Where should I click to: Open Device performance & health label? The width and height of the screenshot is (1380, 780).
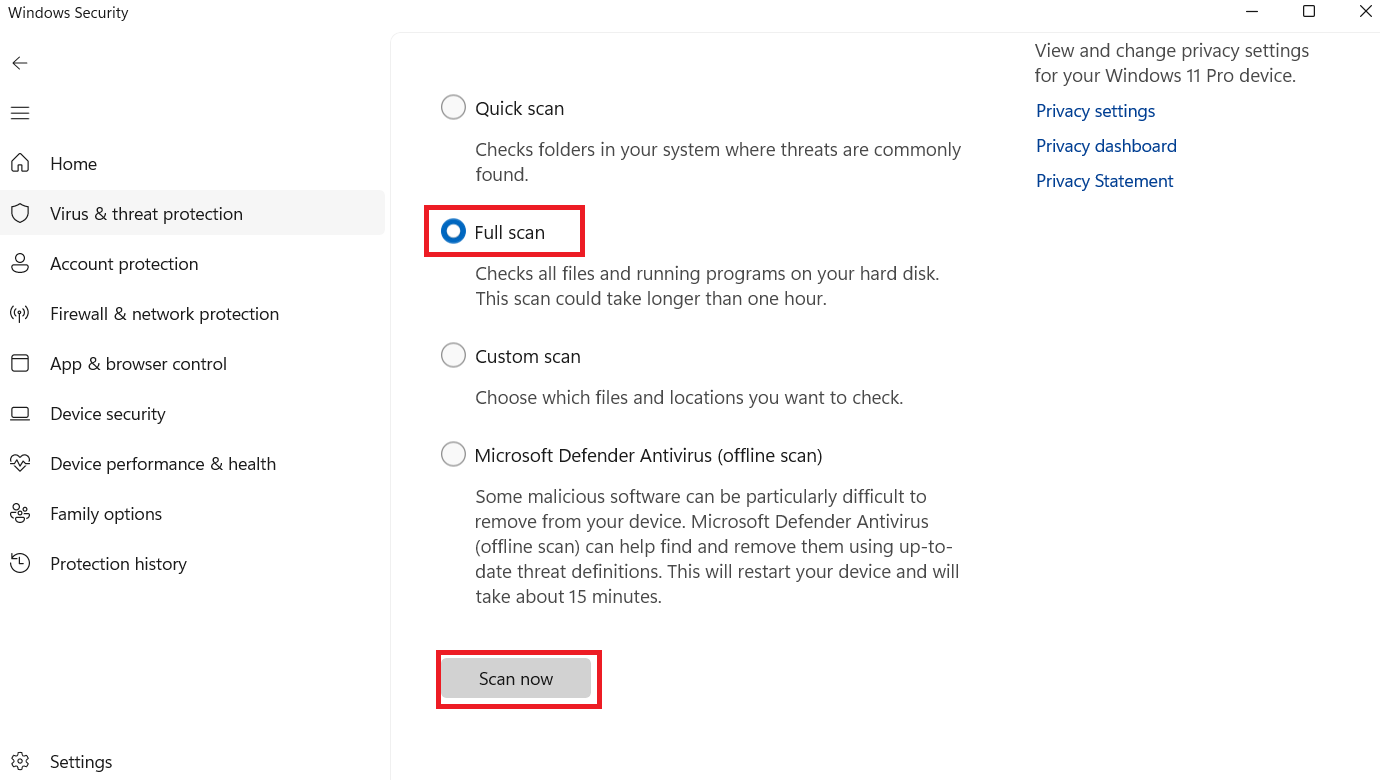(163, 464)
